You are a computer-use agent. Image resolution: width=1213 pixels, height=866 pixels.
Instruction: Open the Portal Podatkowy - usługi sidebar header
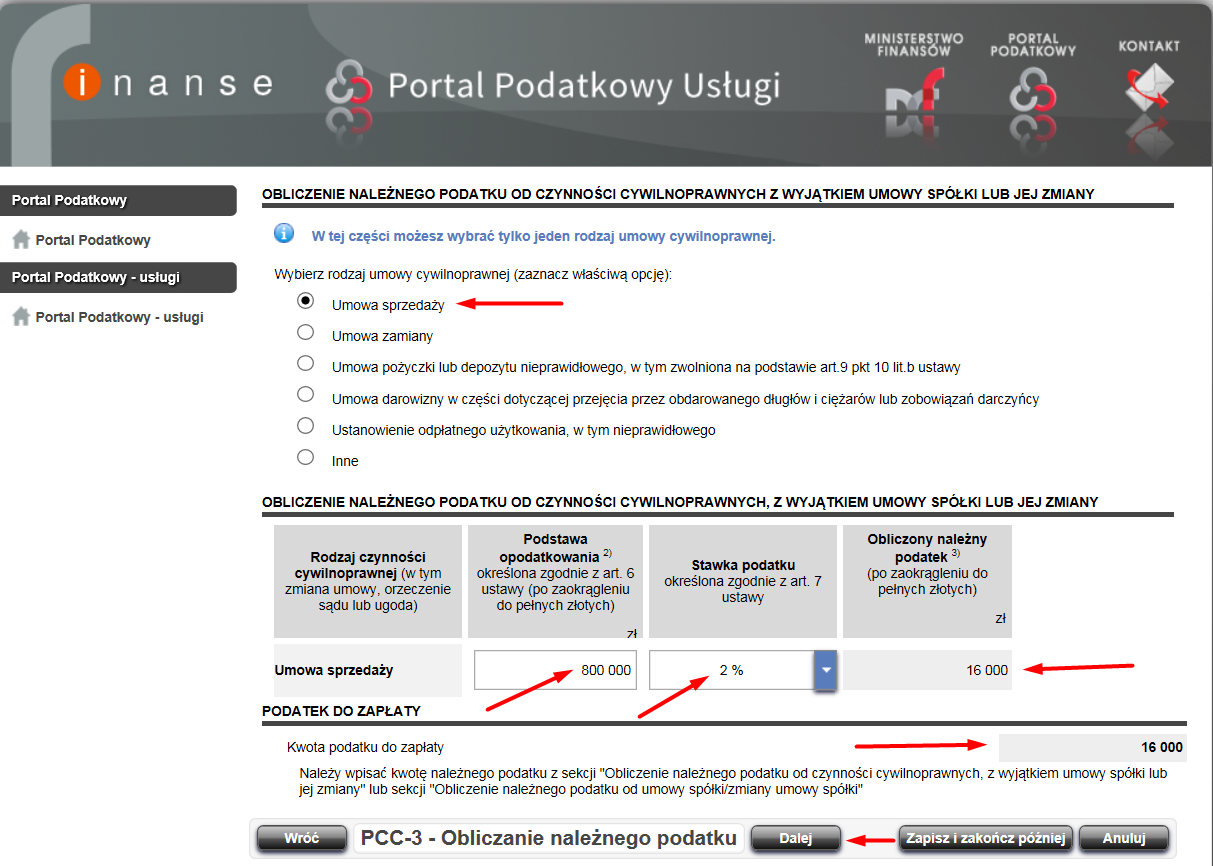tap(118, 277)
